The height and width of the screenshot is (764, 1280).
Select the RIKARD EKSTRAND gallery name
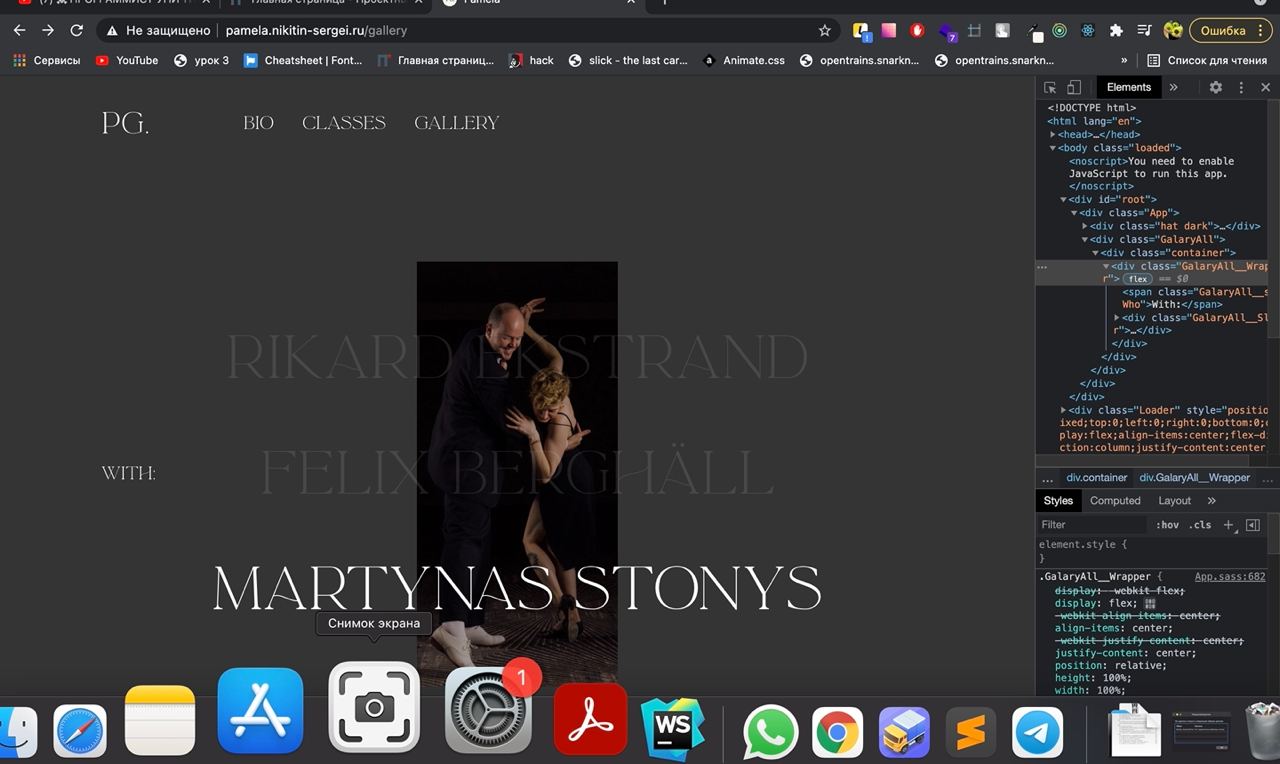coord(517,356)
